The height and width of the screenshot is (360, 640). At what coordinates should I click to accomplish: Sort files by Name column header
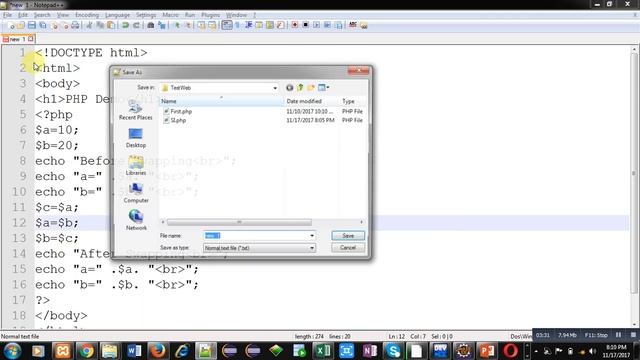coord(220,101)
